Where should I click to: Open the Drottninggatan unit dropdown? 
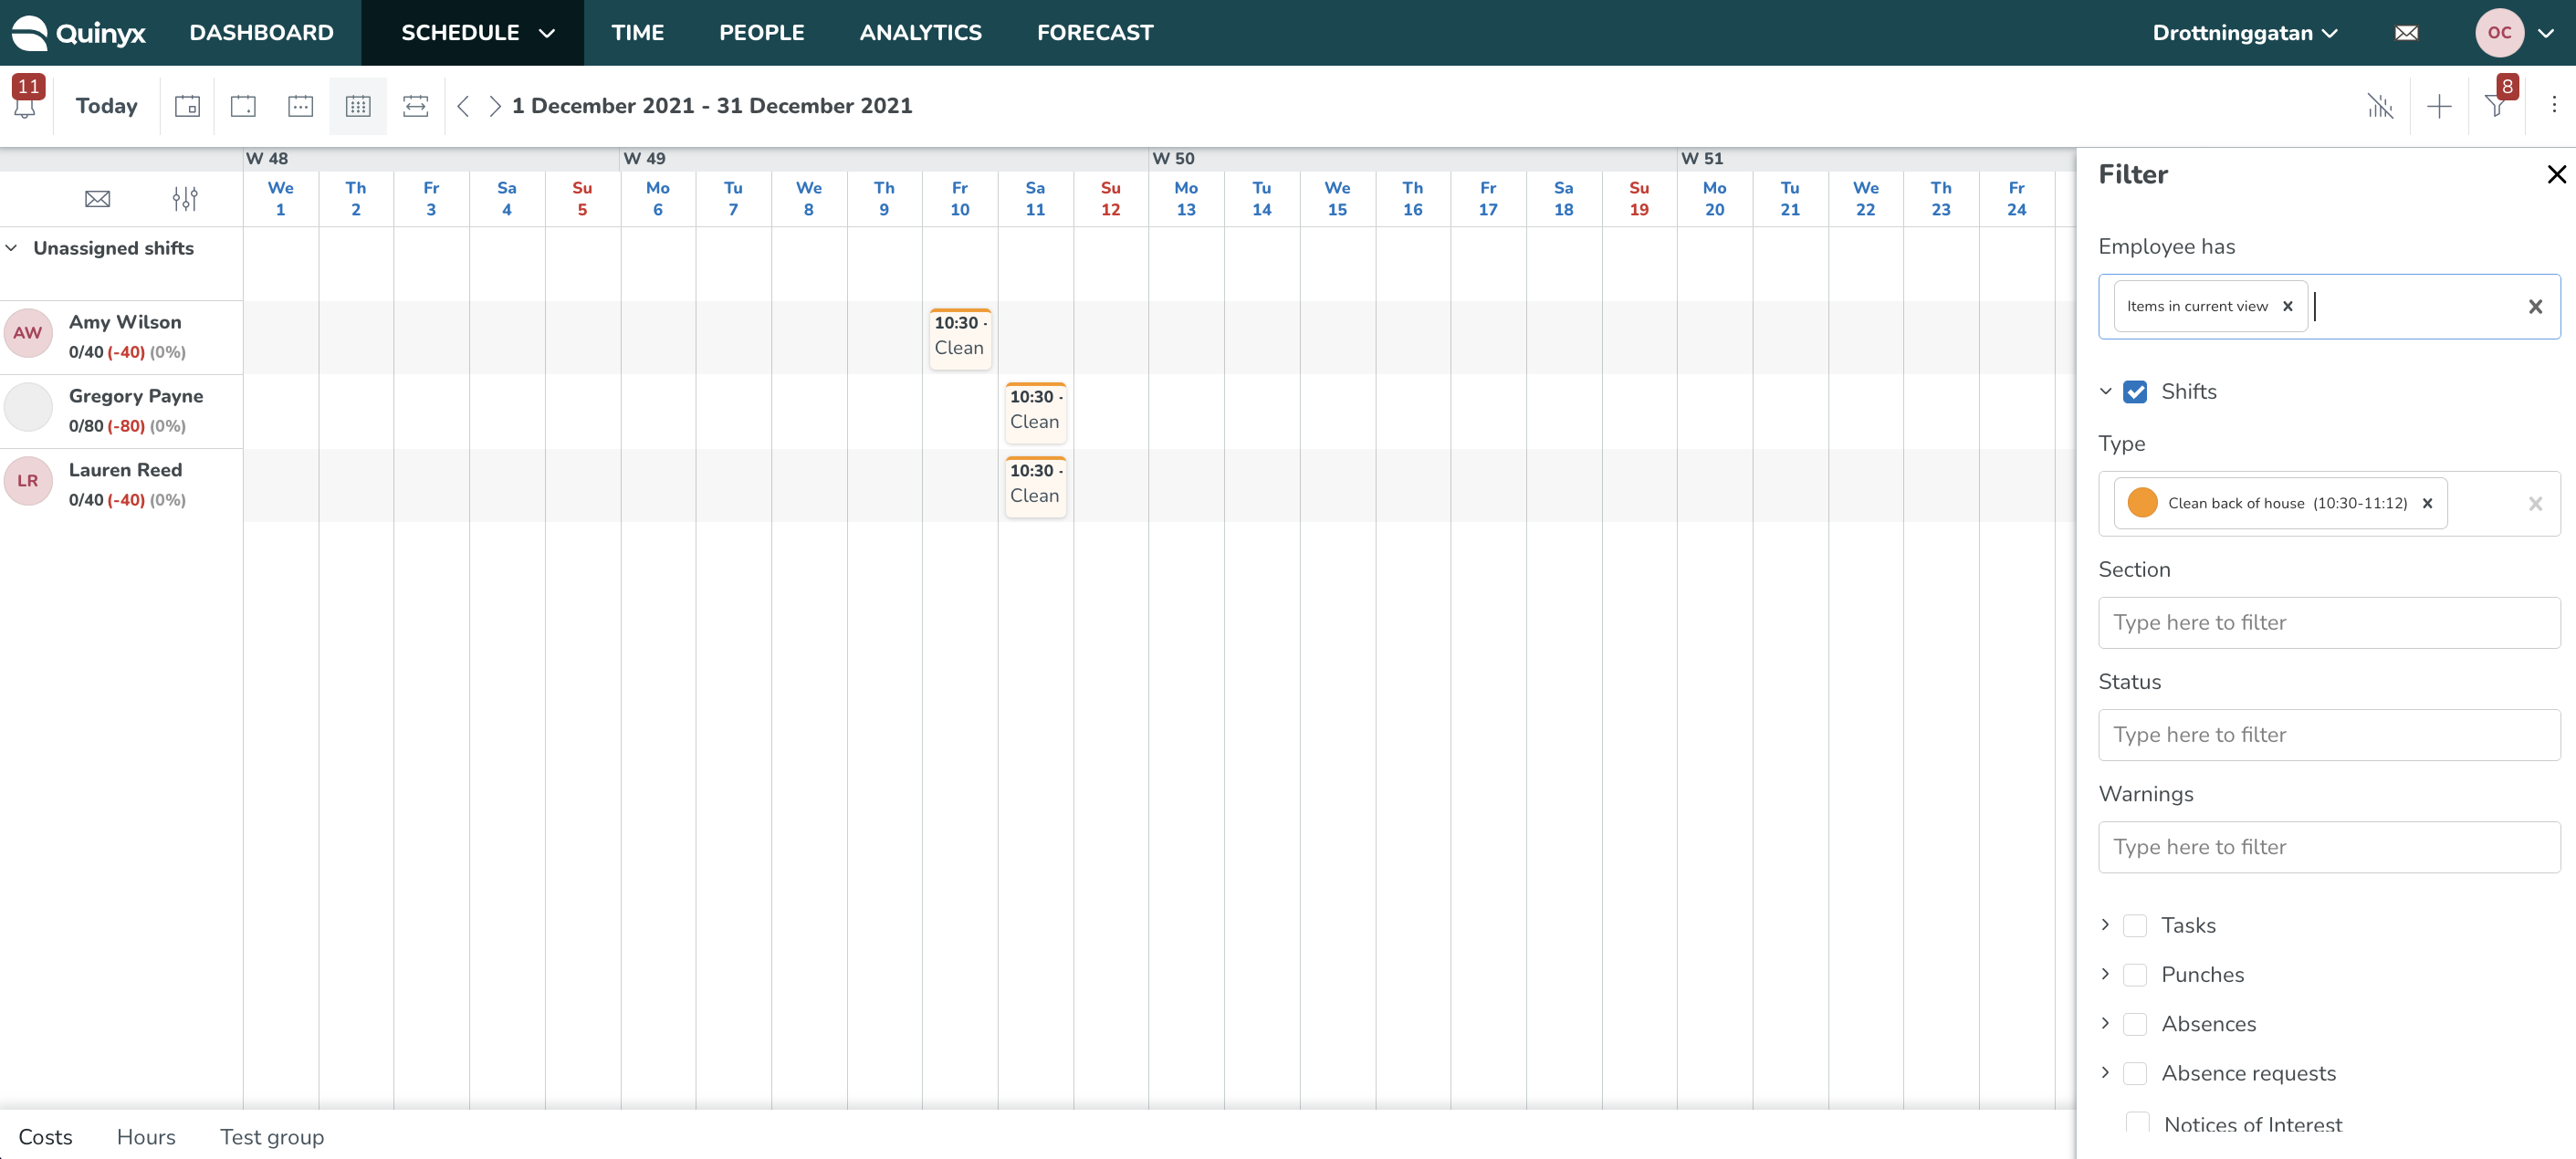2244,33
